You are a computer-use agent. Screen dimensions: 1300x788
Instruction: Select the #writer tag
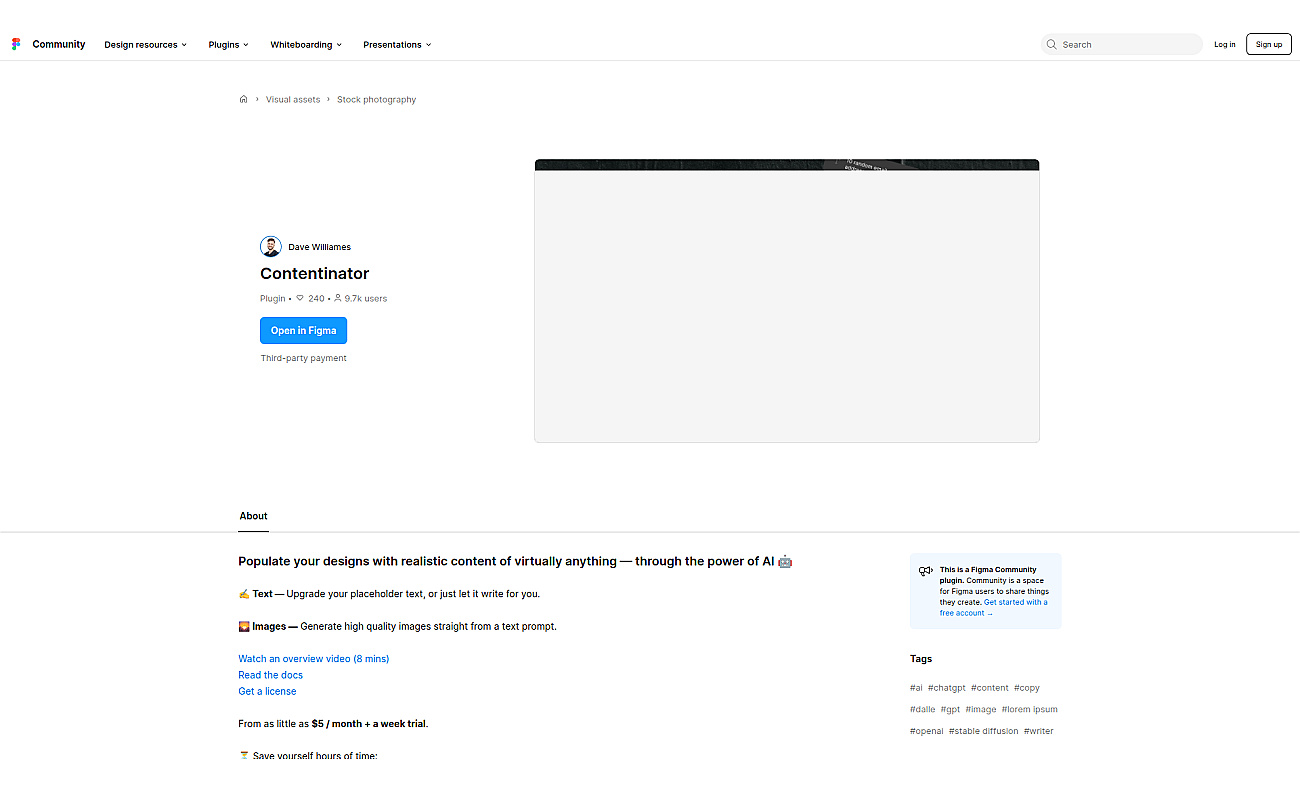coord(1039,731)
